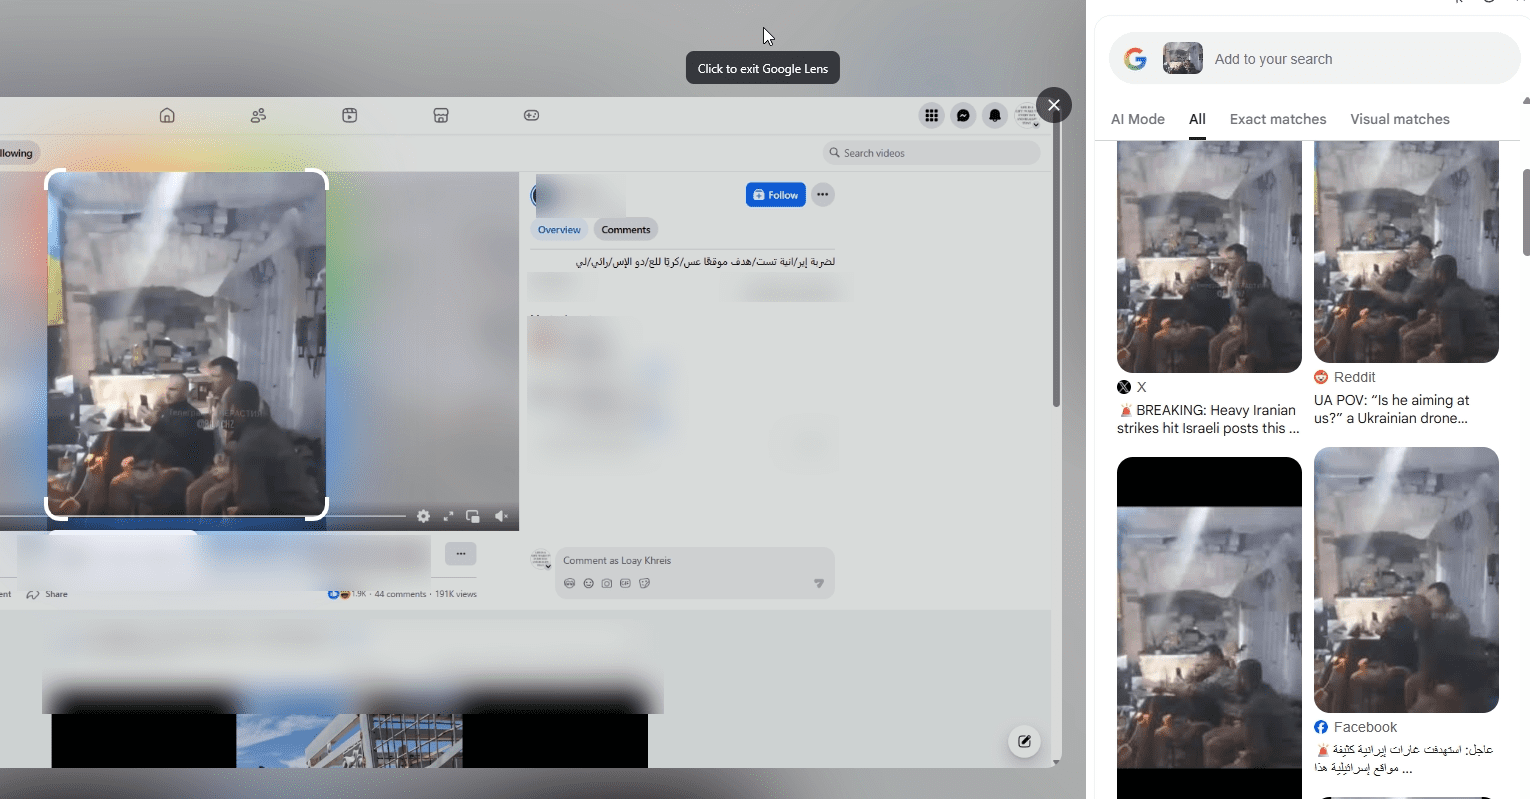The width and height of the screenshot is (1530, 799).
Task: Open the Facebook Home icon
Action: click(x=167, y=115)
